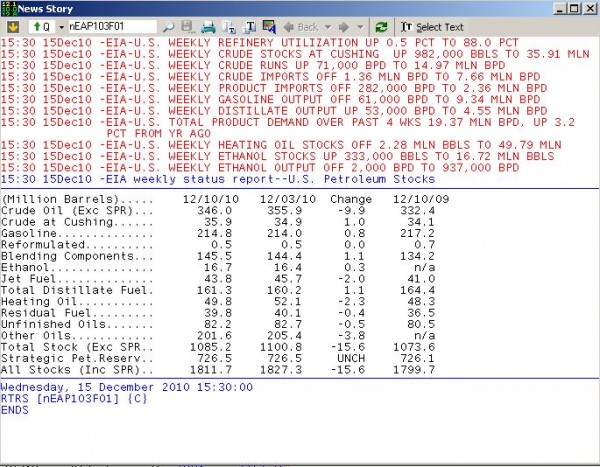Click the increase text size icon
This screenshot has width=600, height=467.
tap(250, 27)
